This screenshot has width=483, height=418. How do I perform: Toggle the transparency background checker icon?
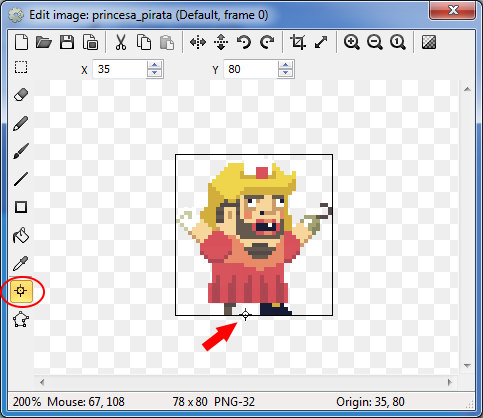pyautogui.click(x=429, y=42)
